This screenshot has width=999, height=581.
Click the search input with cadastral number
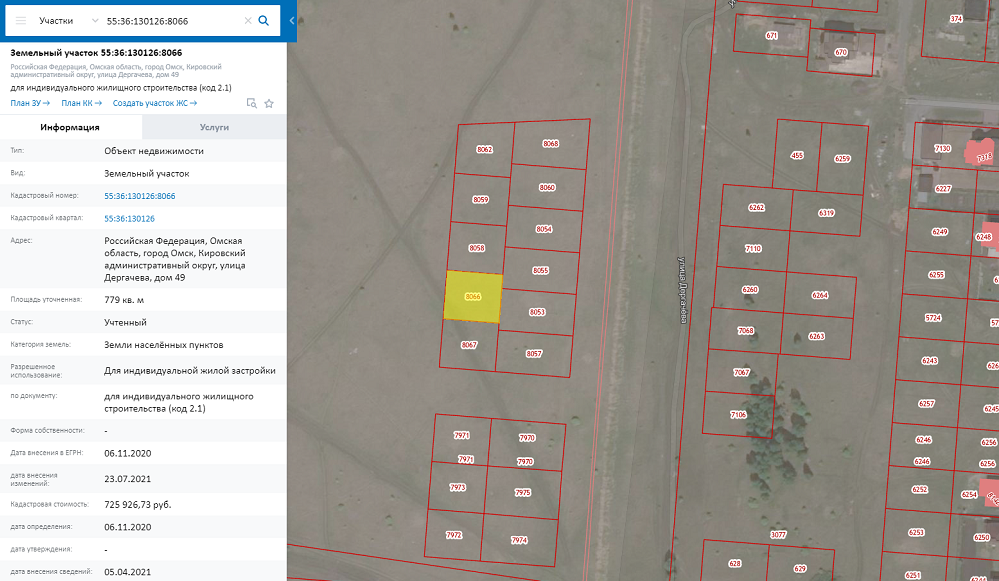click(x=170, y=20)
